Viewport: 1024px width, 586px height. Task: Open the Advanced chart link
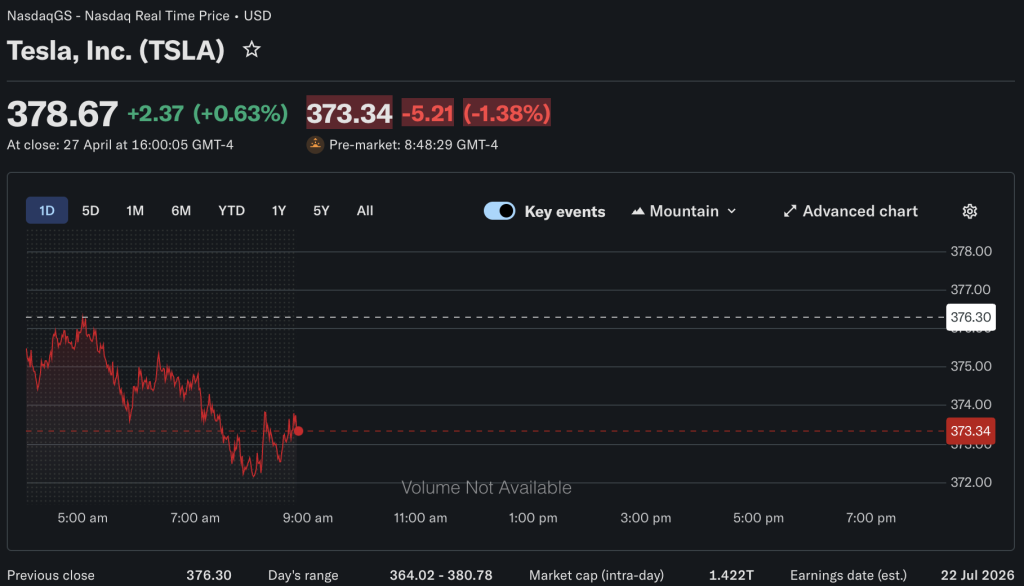859,211
